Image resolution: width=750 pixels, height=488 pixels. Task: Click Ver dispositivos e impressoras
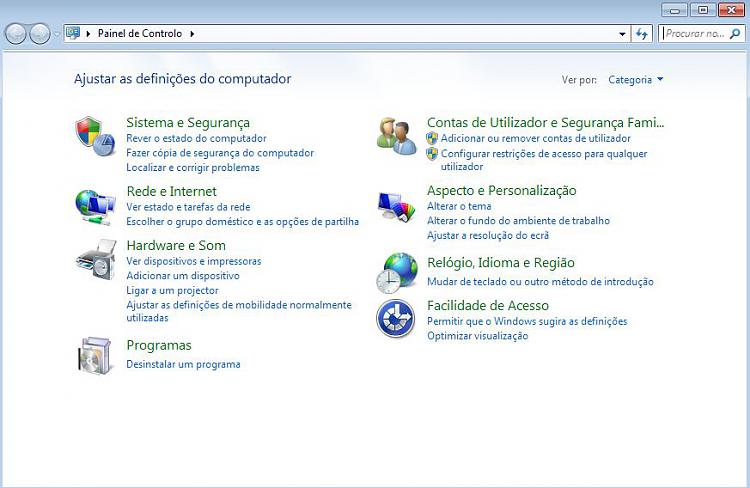click(194, 261)
